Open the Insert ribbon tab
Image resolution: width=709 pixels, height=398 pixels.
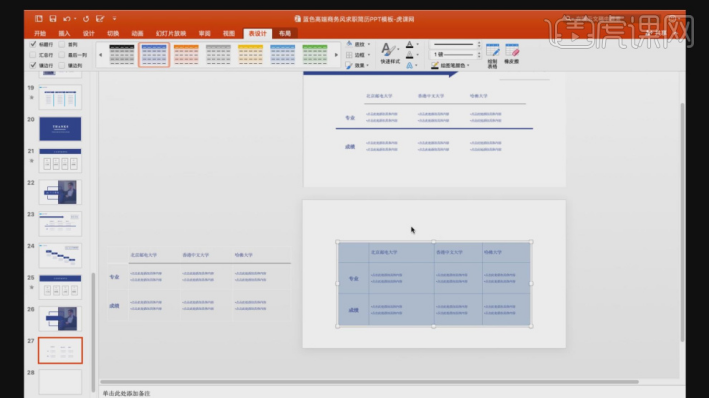(64, 33)
